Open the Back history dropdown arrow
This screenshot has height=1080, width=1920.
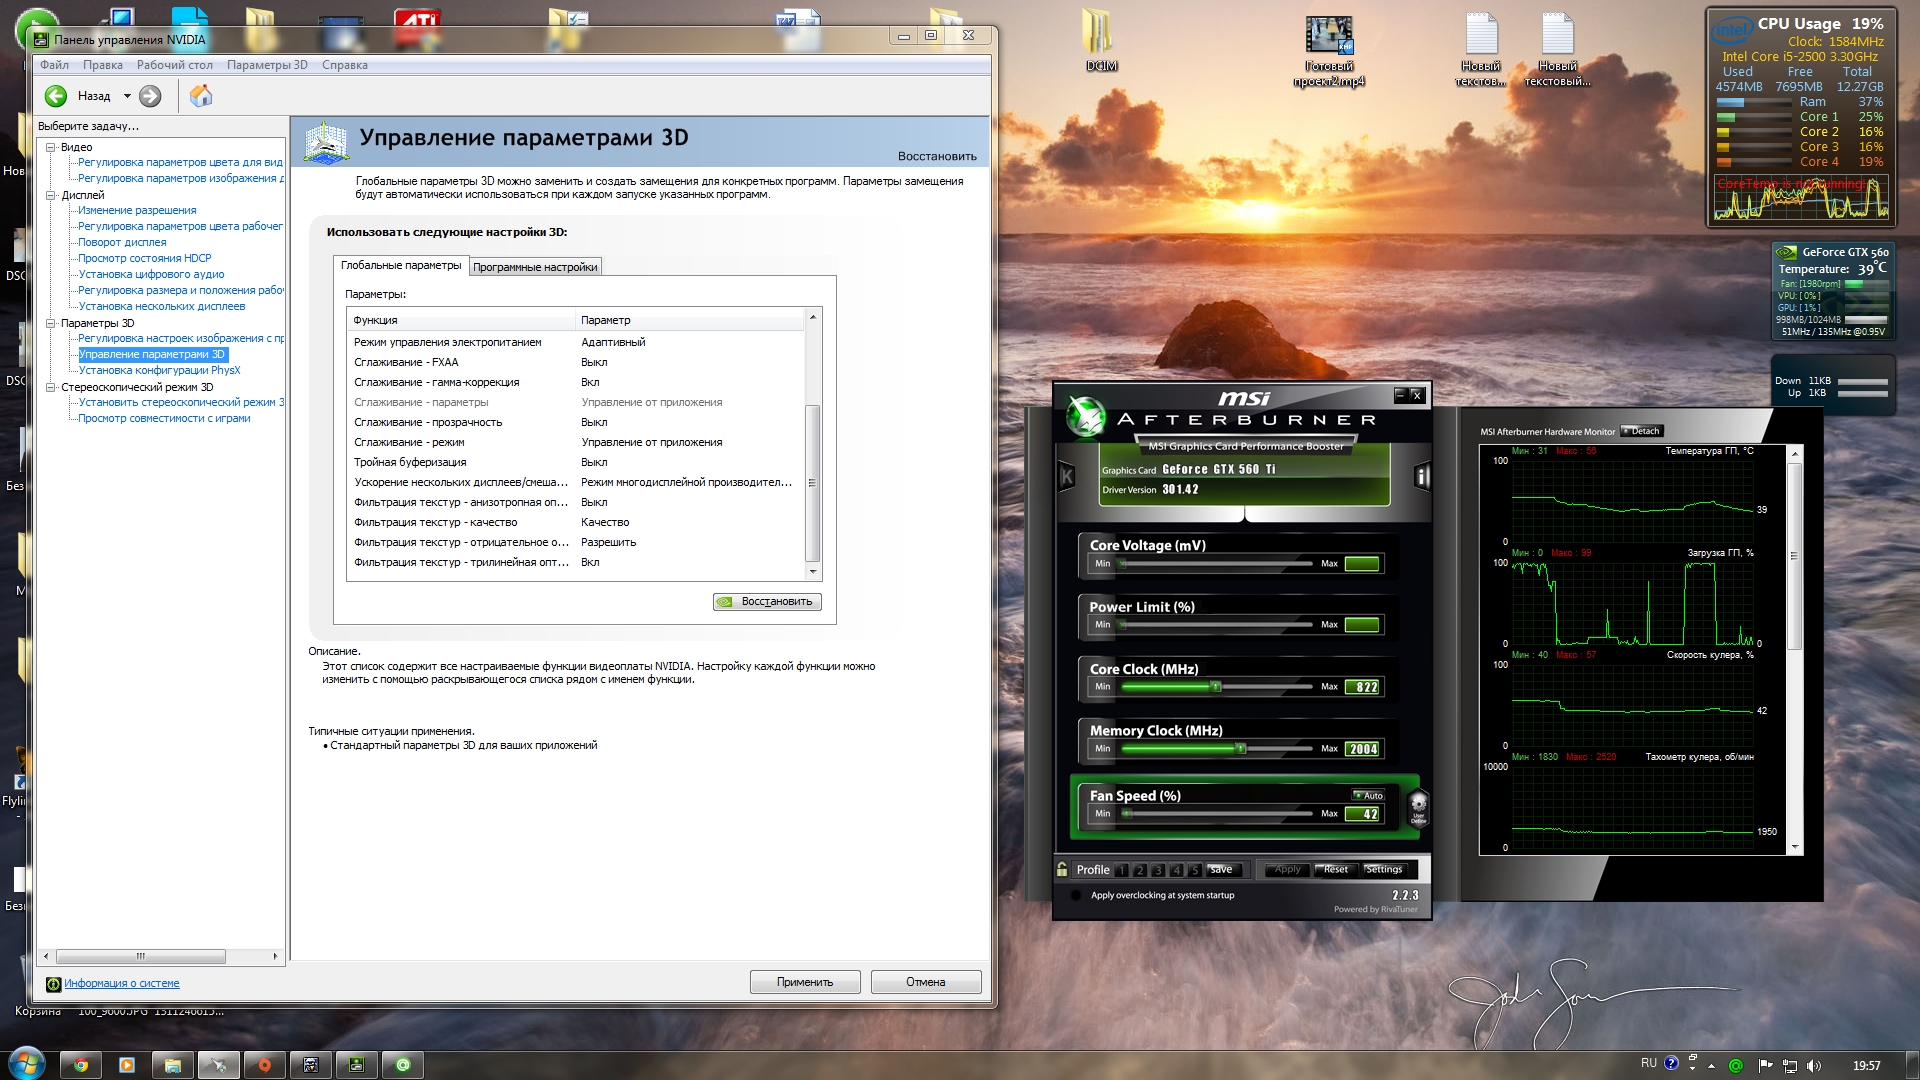(127, 96)
